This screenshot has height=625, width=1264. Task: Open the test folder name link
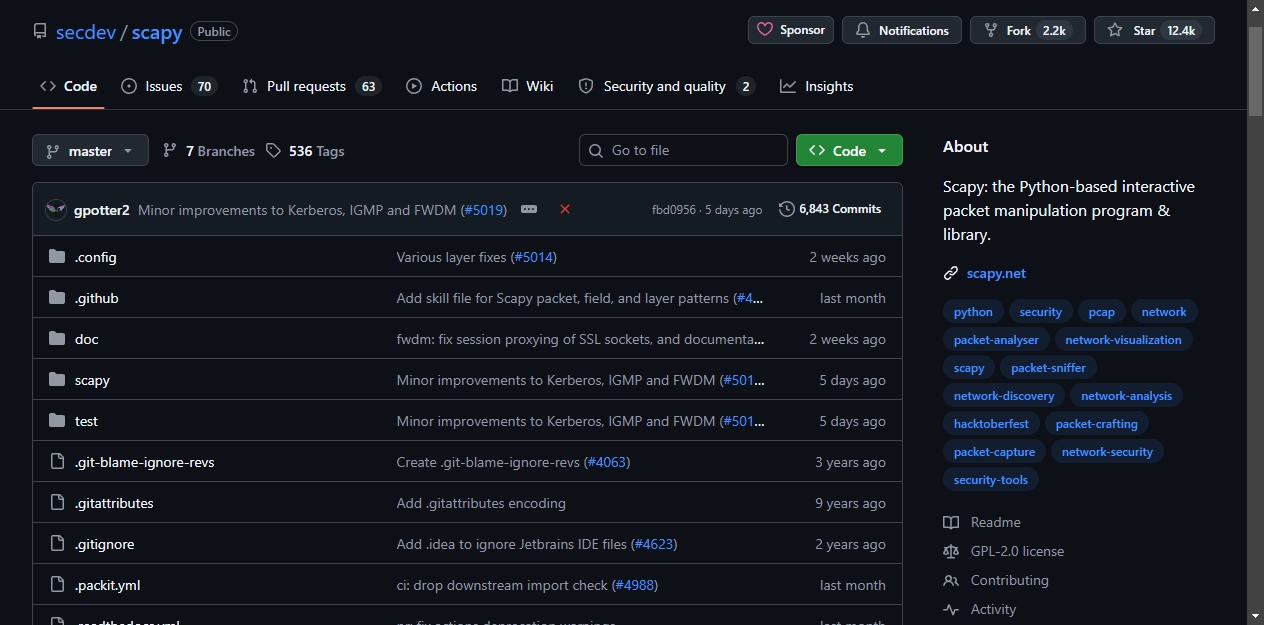pyautogui.click(x=86, y=421)
